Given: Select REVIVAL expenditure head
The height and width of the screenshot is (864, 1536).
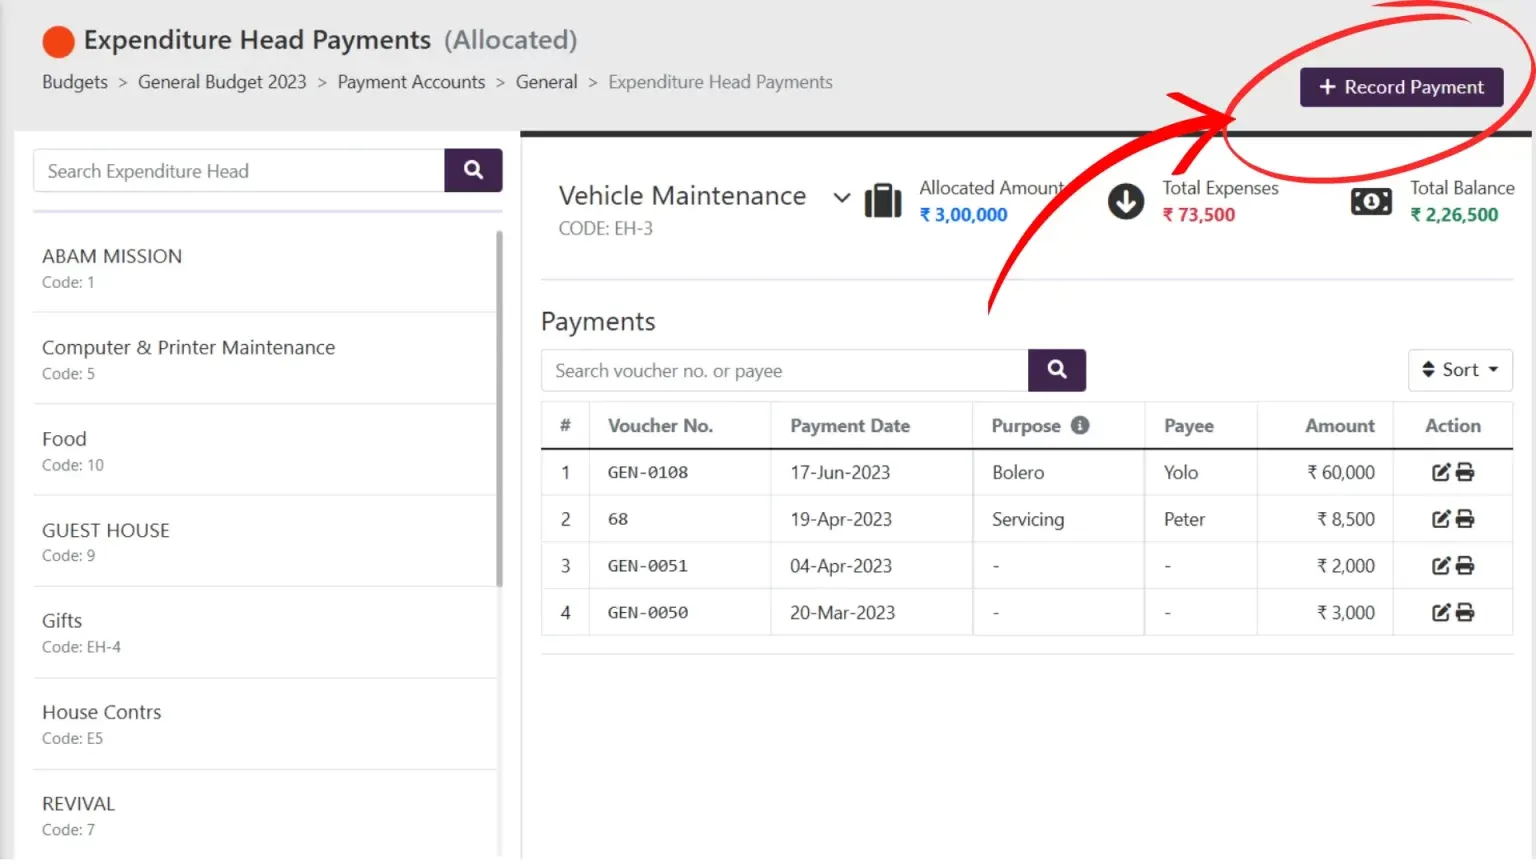Looking at the screenshot, I should point(265,815).
